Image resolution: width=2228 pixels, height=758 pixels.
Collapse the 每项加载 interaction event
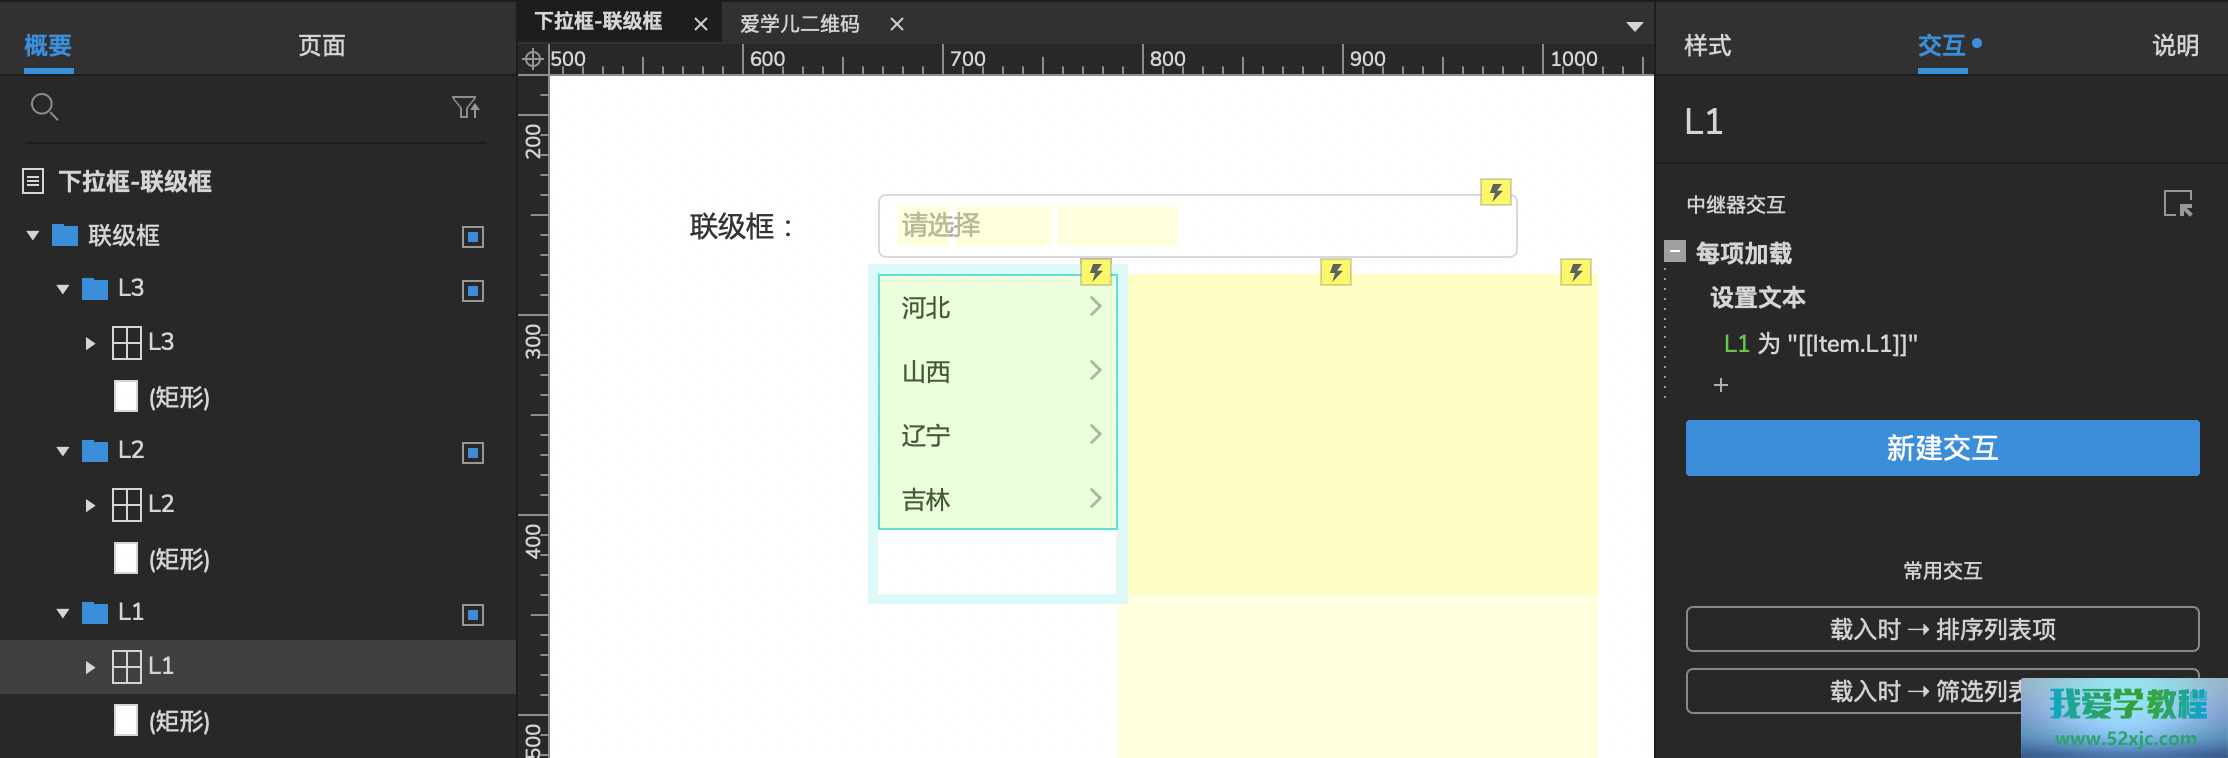(x=1675, y=252)
